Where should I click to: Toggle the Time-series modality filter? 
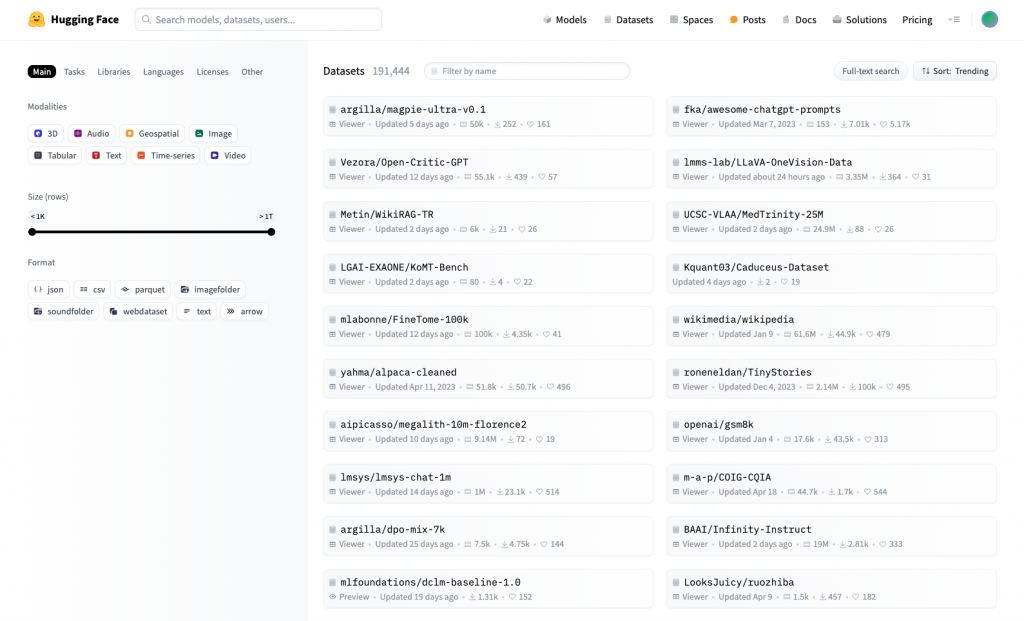pyautogui.click(x=166, y=155)
